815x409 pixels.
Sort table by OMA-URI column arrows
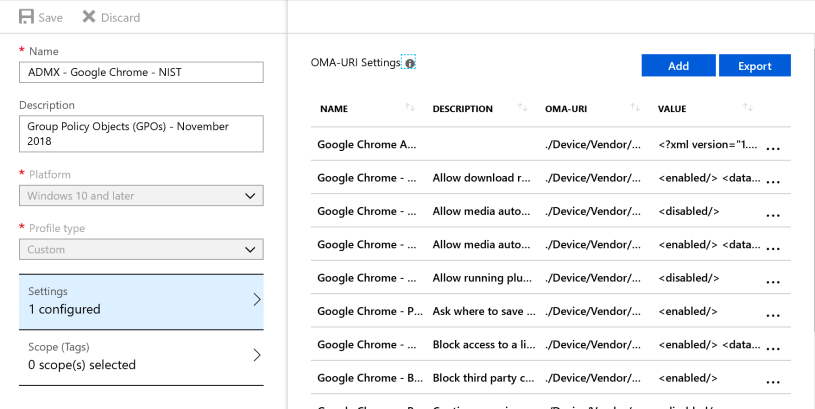635,108
